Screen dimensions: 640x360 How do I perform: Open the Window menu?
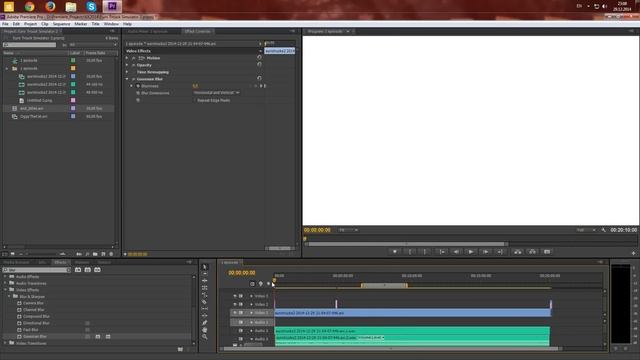click(x=111, y=24)
